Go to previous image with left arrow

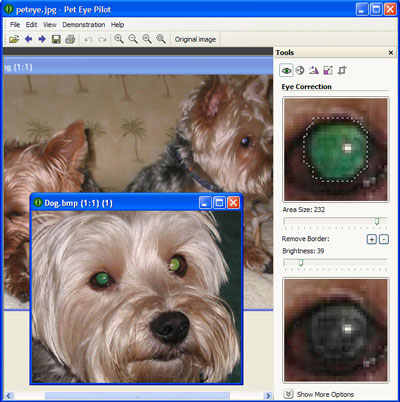coord(28,39)
